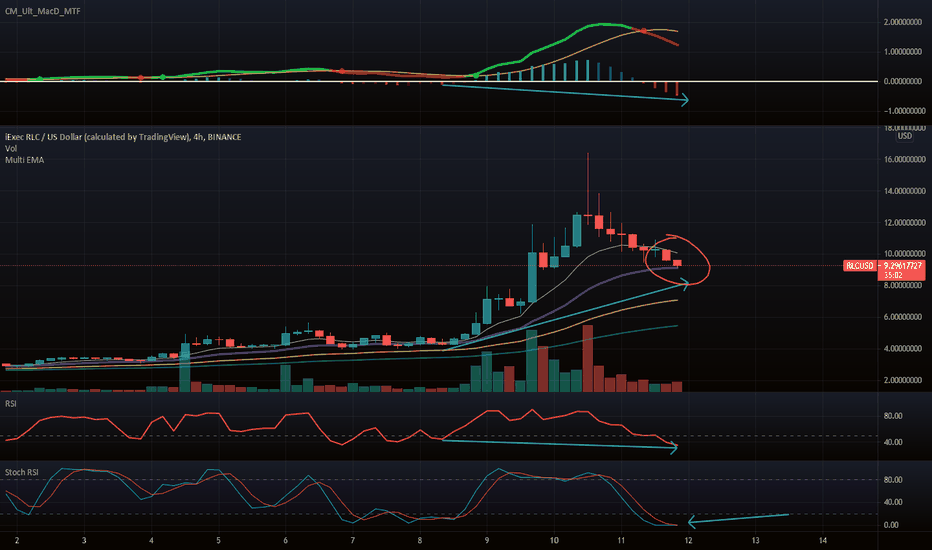This screenshot has width=932, height=550.
Task: Click the Vol indicator label
Action: point(11,149)
